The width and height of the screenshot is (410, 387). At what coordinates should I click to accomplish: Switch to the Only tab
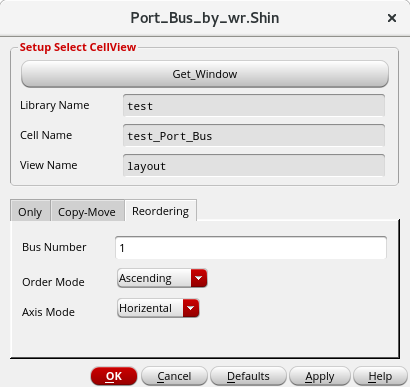click(x=30, y=212)
